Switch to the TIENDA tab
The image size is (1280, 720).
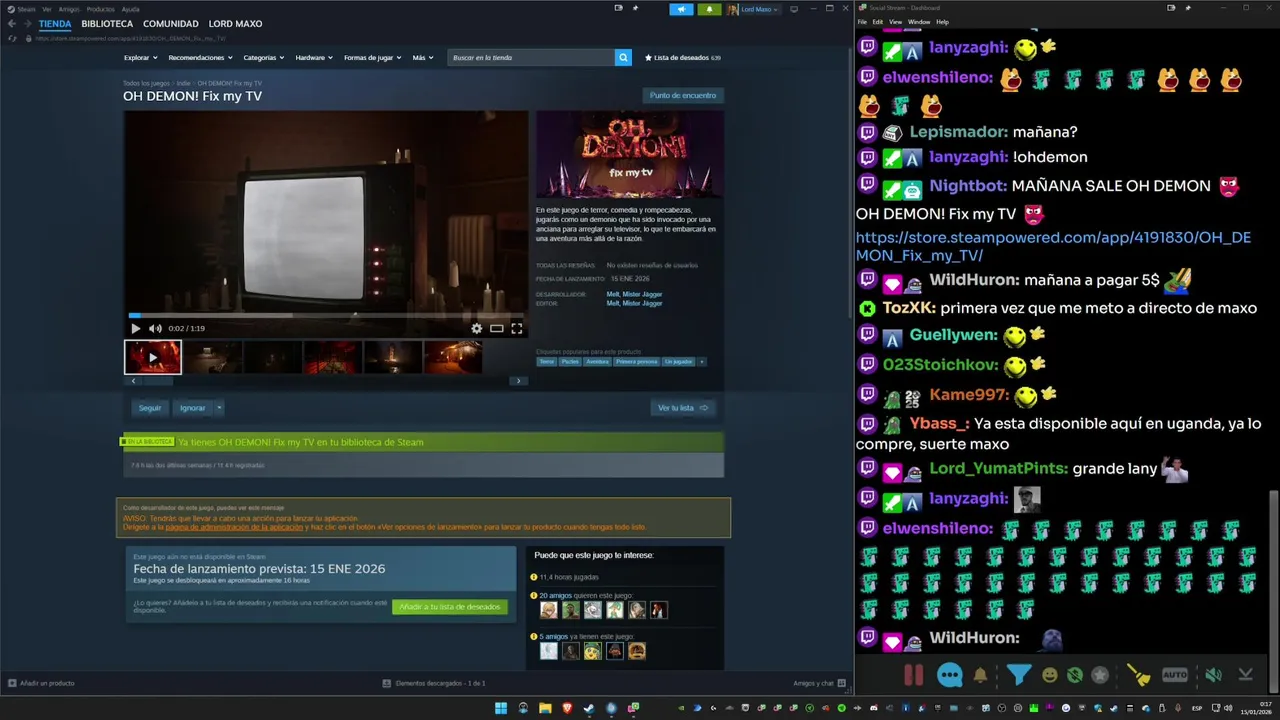click(x=55, y=24)
